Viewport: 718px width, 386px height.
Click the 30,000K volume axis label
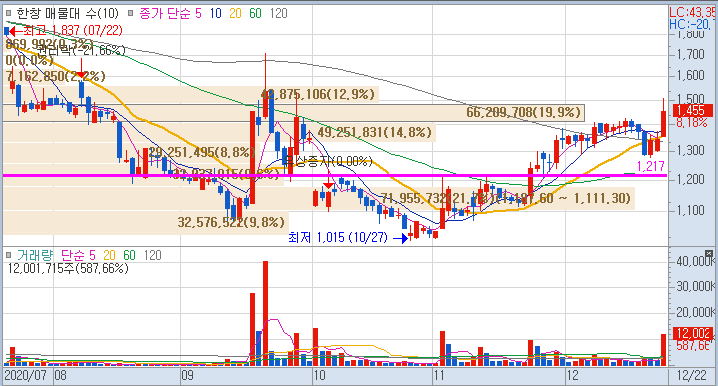695,287
